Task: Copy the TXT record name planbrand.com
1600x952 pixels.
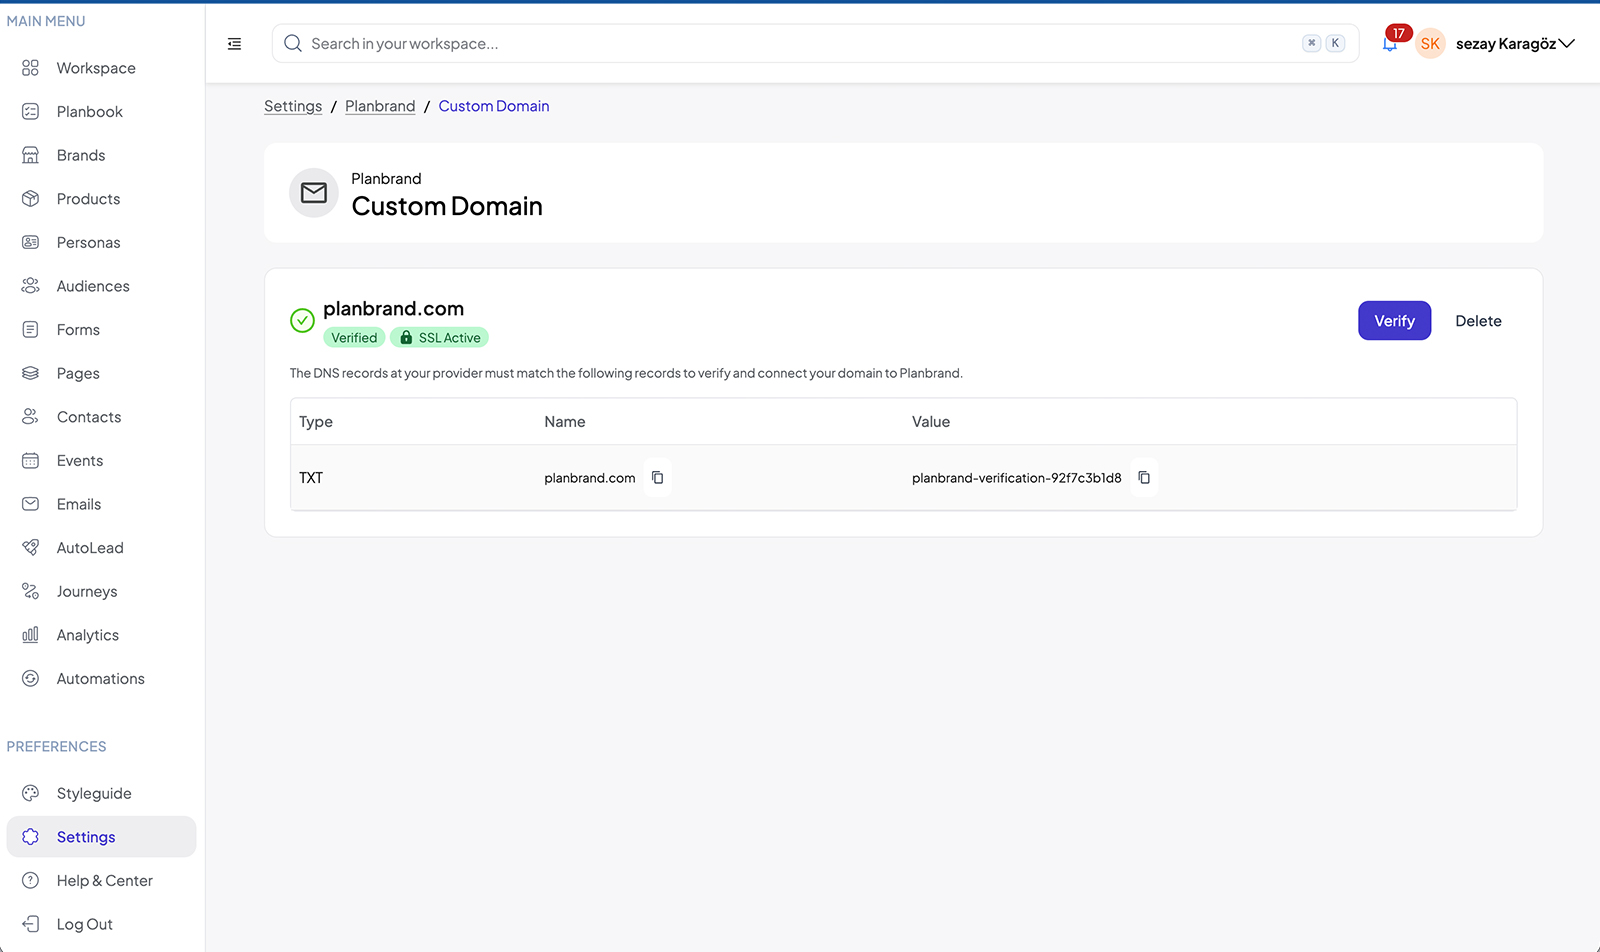Action: point(657,478)
